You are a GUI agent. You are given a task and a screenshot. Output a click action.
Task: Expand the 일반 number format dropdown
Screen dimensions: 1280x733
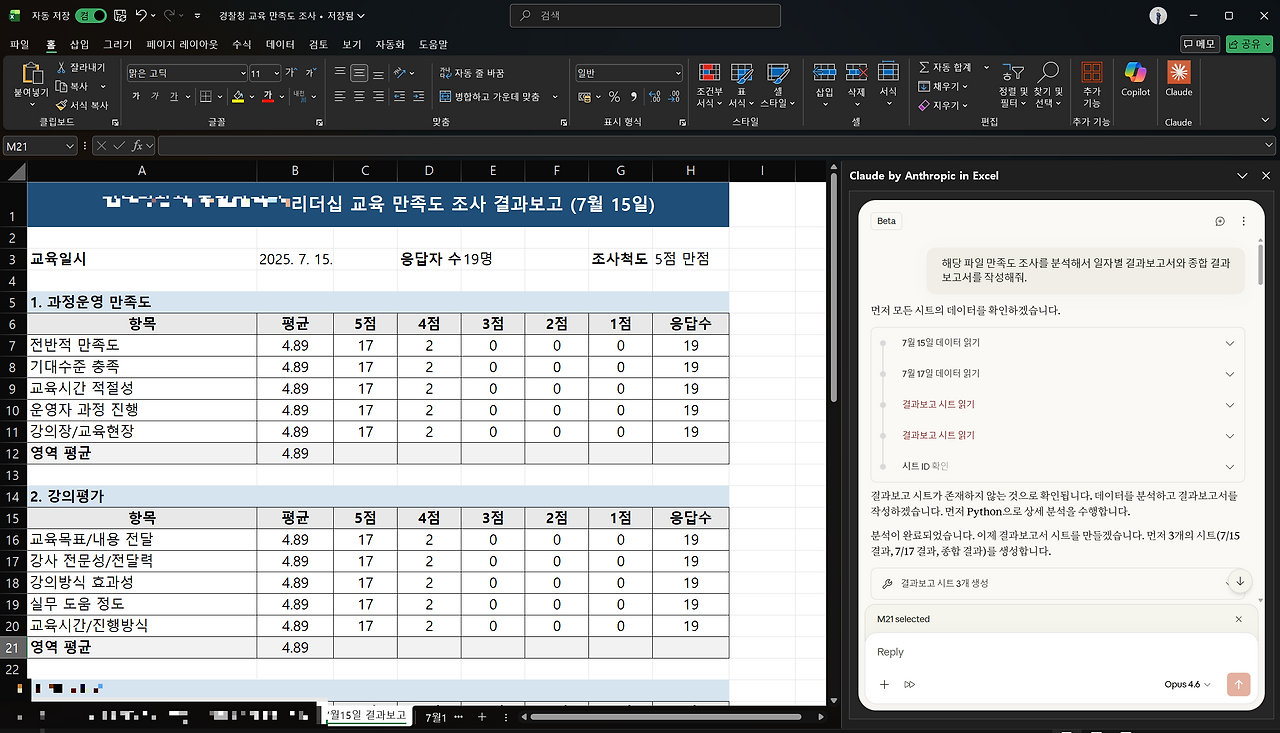tap(680, 72)
